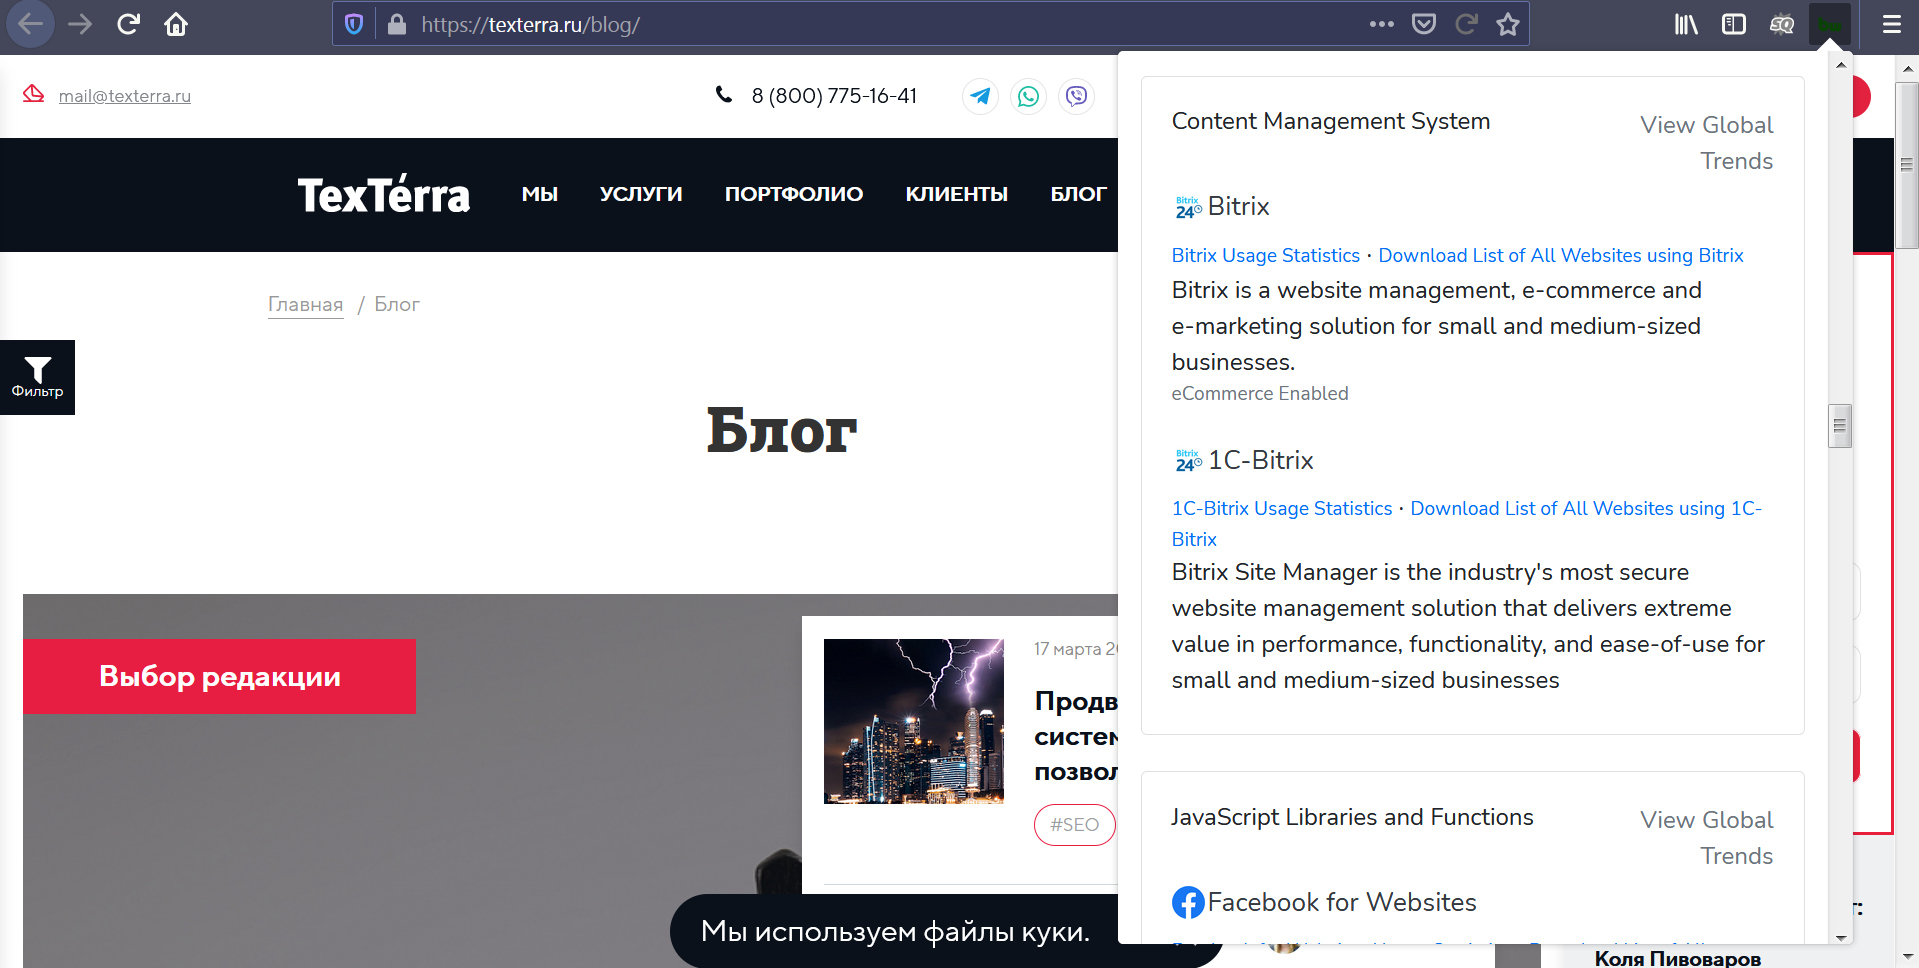Image resolution: width=1919 pixels, height=968 pixels.
Task: Click the WhatsApp icon in the header
Action: (1028, 96)
